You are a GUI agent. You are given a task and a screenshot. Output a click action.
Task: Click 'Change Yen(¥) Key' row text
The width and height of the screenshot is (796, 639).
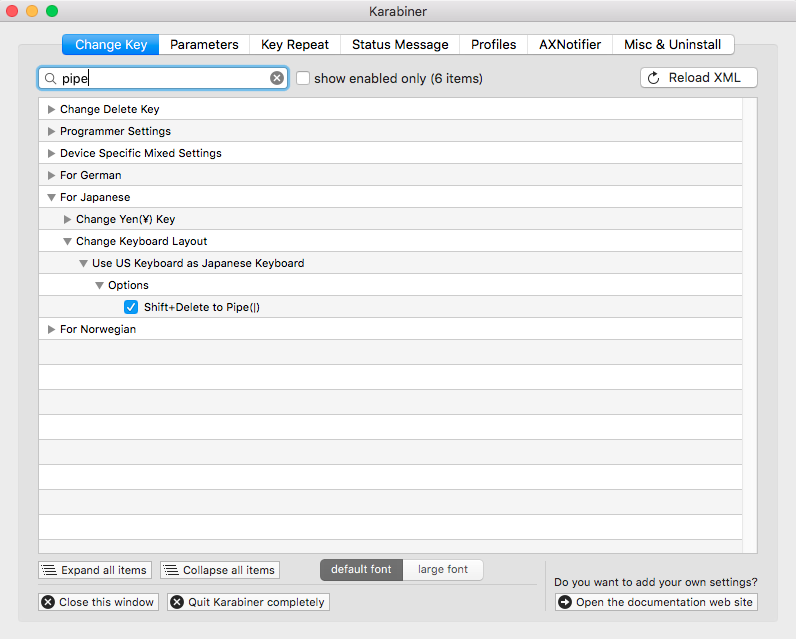coord(125,219)
